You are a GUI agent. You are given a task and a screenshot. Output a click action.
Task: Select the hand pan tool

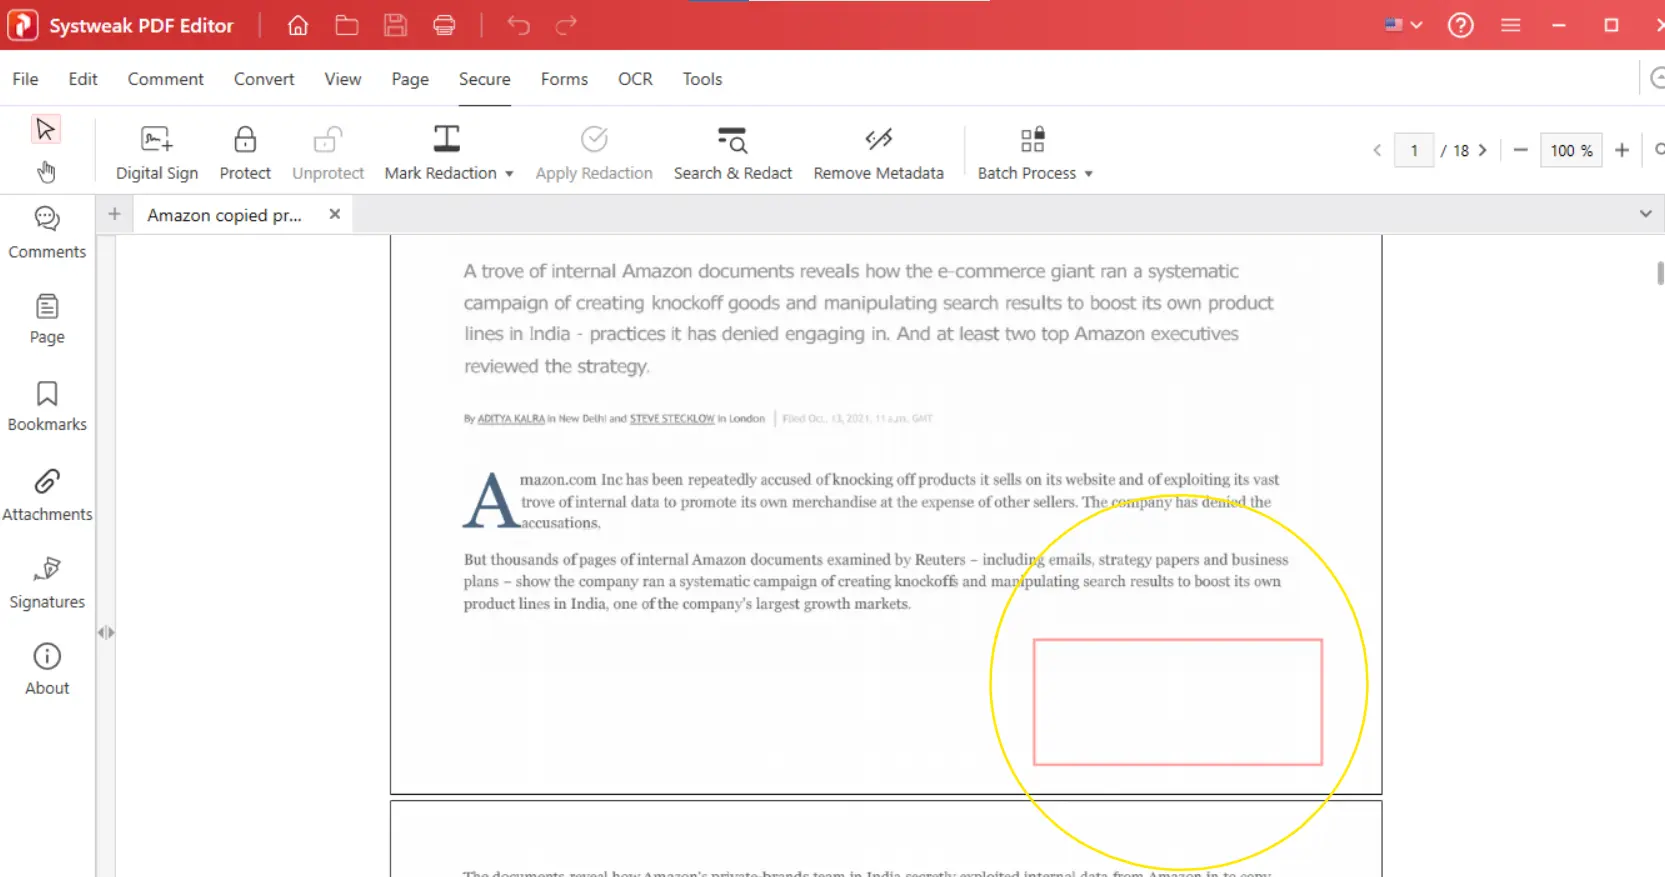pyautogui.click(x=46, y=172)
